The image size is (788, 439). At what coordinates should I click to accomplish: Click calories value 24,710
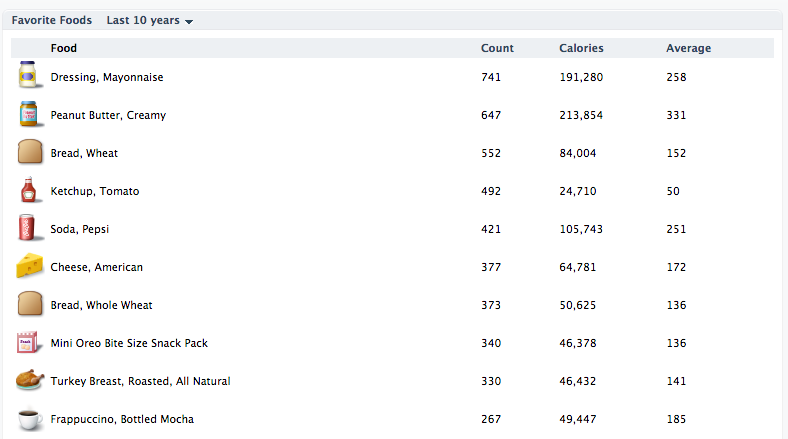pos(578,191)
